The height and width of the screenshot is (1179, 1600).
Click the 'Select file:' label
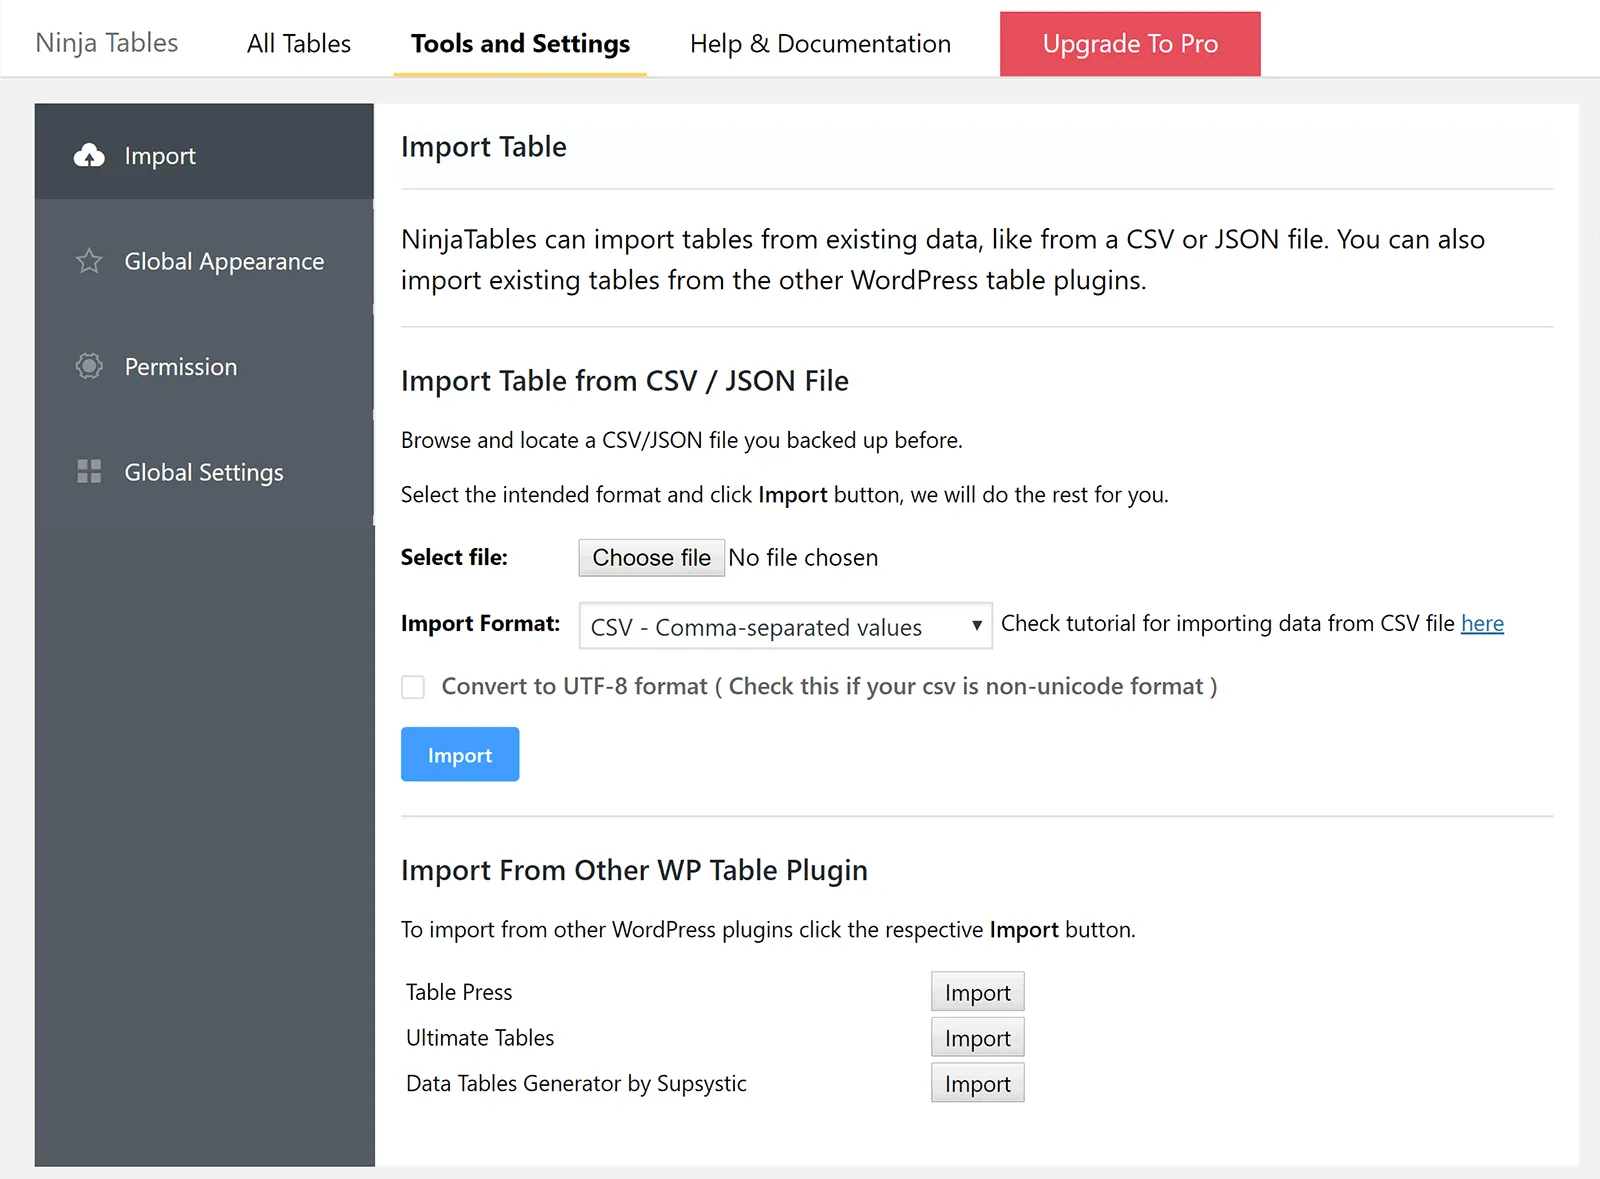tap(454, 558)
